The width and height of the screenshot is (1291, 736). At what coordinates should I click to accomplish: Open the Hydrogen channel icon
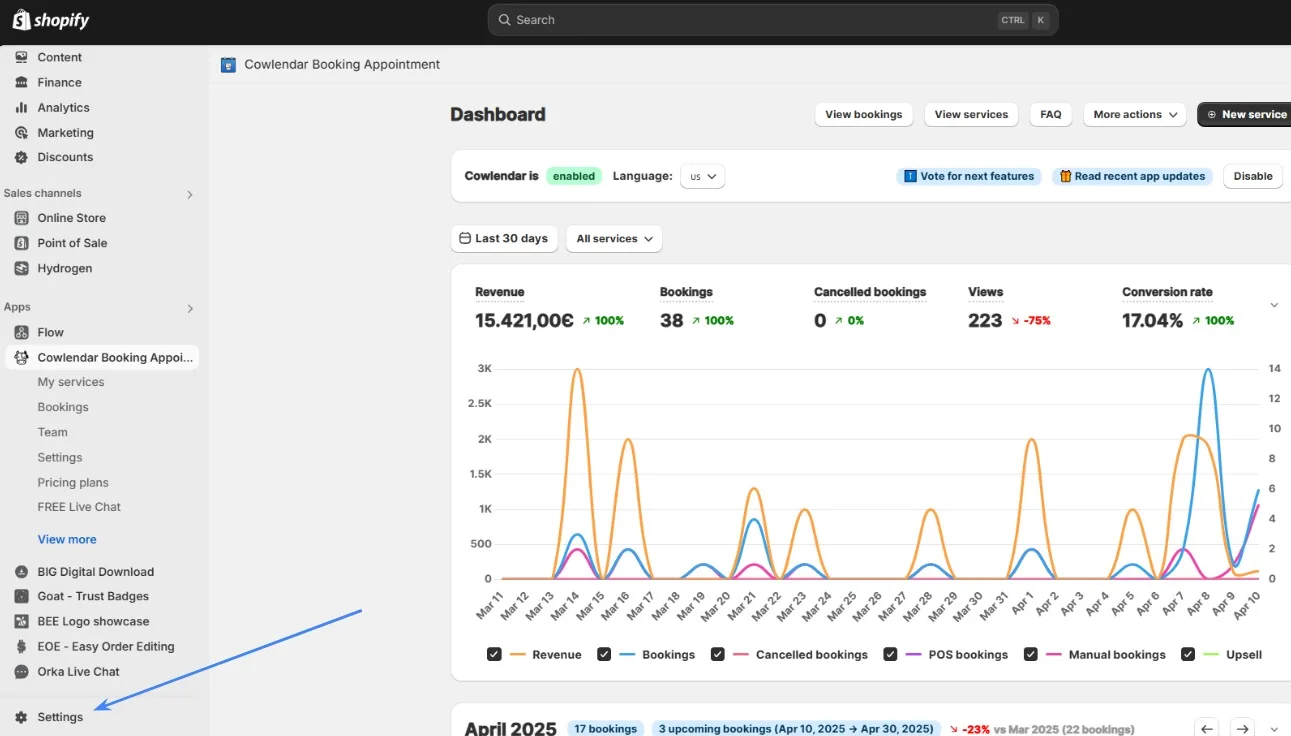click(x=21, y=268)
